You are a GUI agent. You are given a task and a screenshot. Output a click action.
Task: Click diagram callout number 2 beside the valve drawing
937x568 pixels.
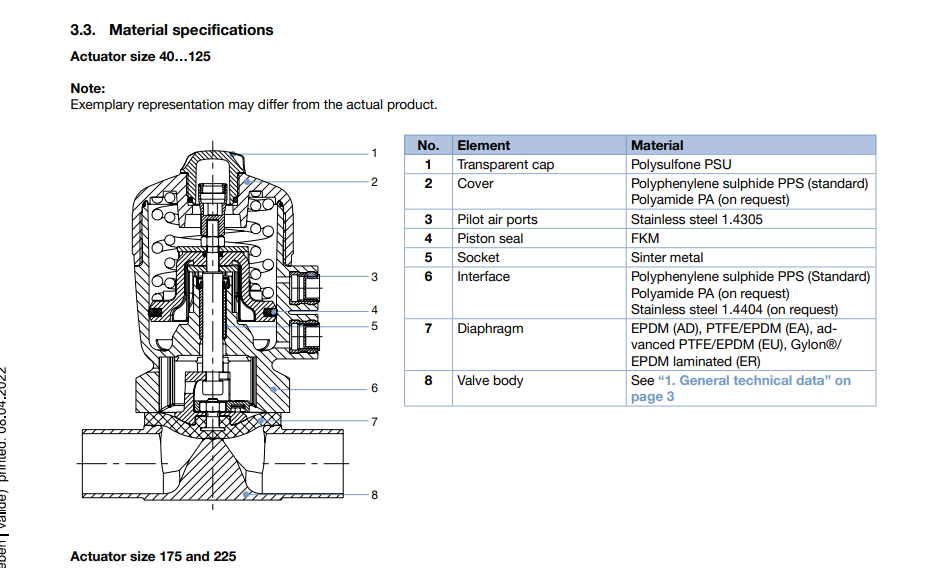point(374,182)
